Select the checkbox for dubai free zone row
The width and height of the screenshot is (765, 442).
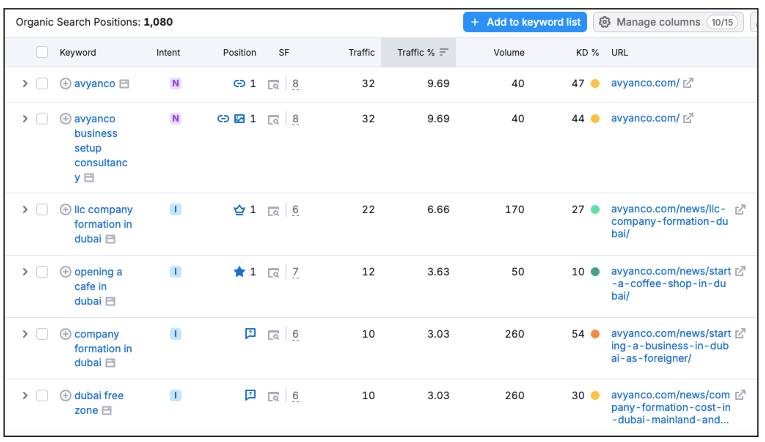tap(42, 396)
